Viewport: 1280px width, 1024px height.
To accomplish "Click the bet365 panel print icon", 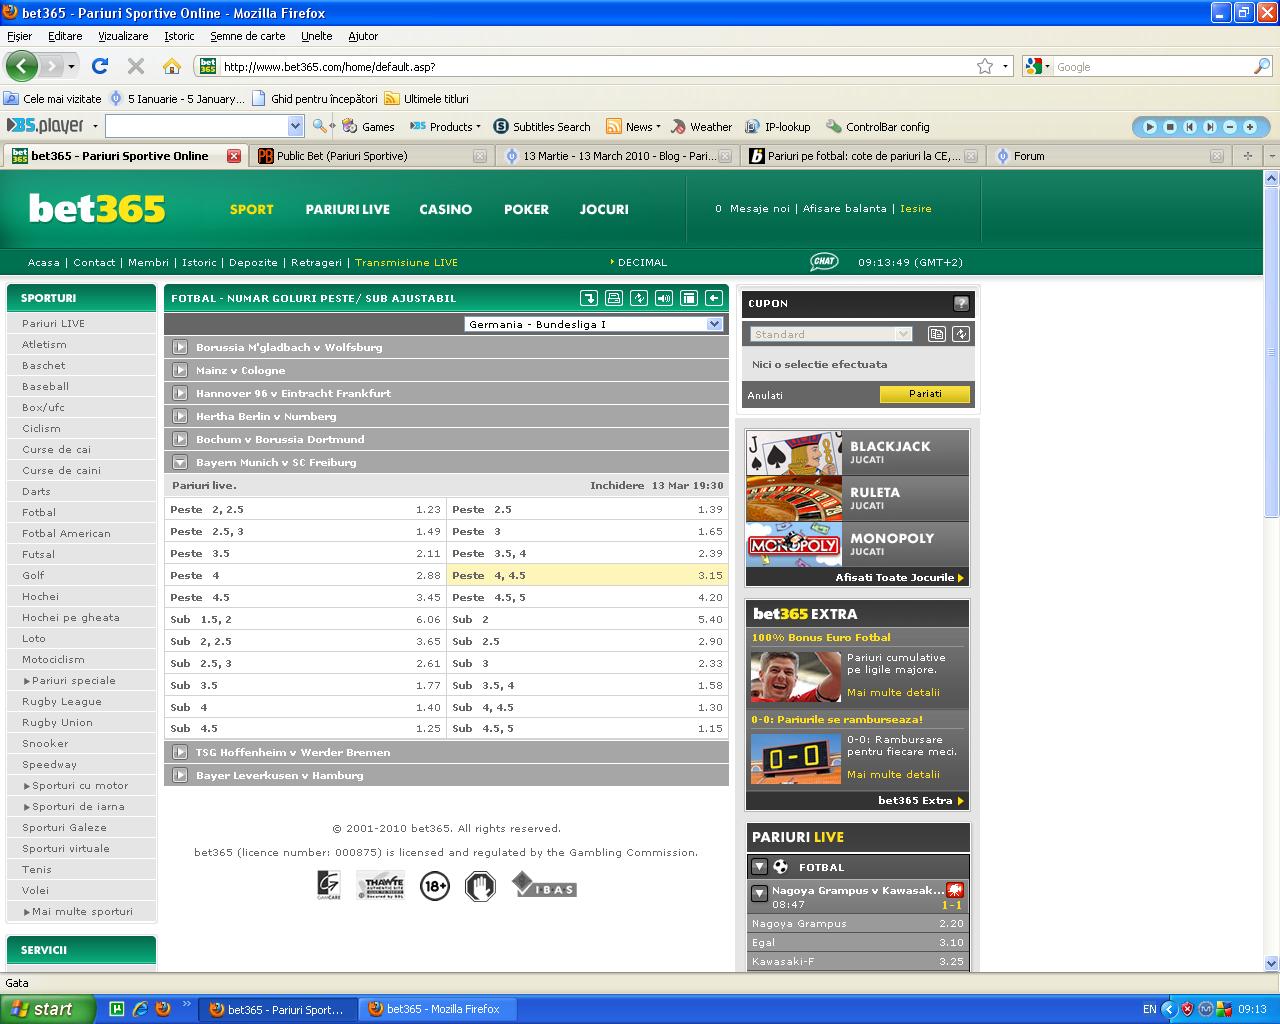I will (614, 298).
